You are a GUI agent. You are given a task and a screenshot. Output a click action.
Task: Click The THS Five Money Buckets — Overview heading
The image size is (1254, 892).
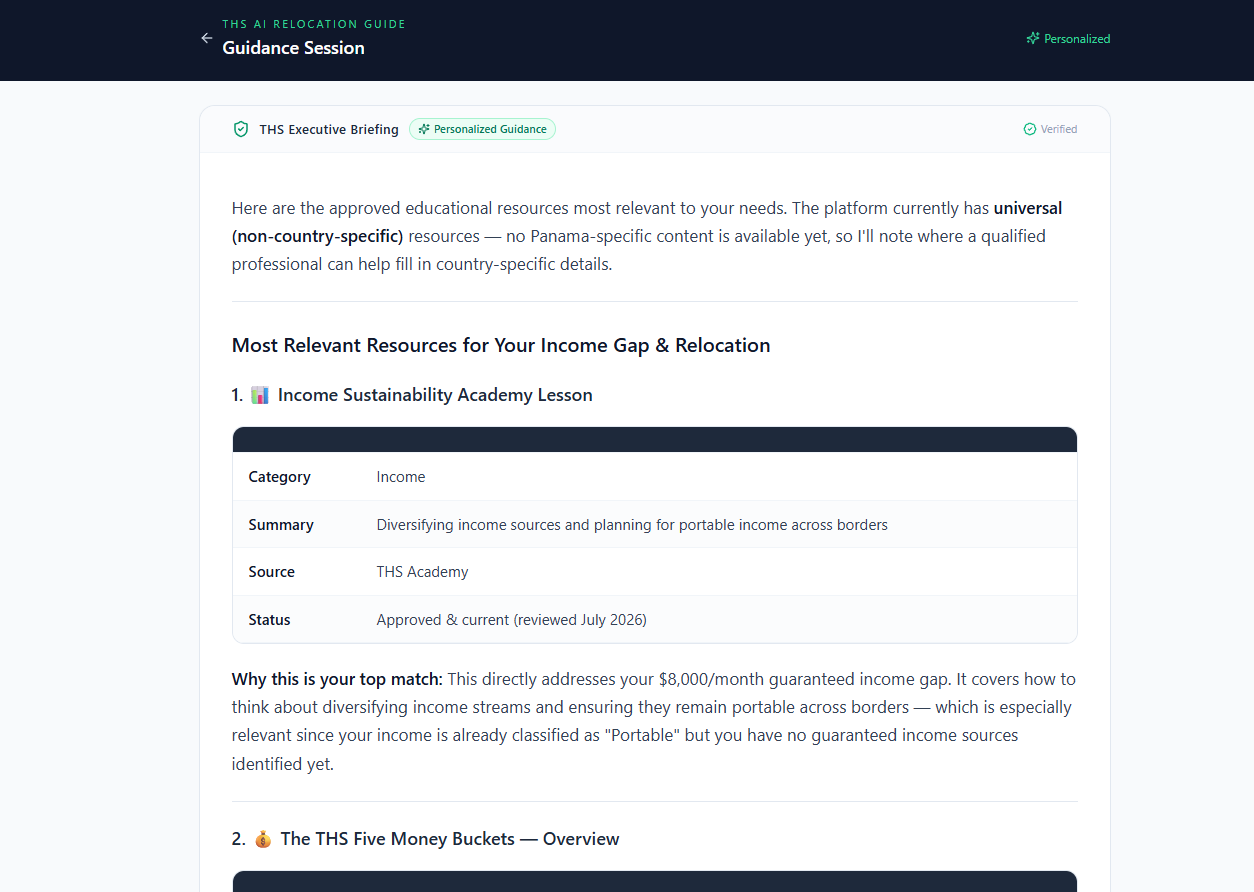(x=450, y=839)
